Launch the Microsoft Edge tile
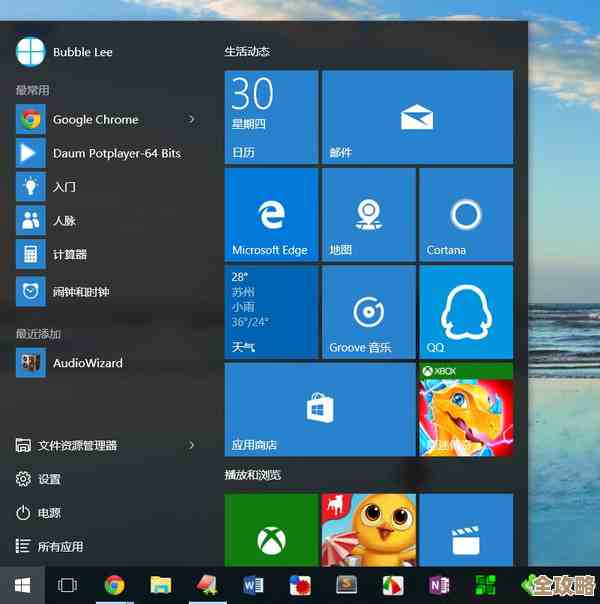The width and height of the screenshot is (600, 604). point(271,214)
